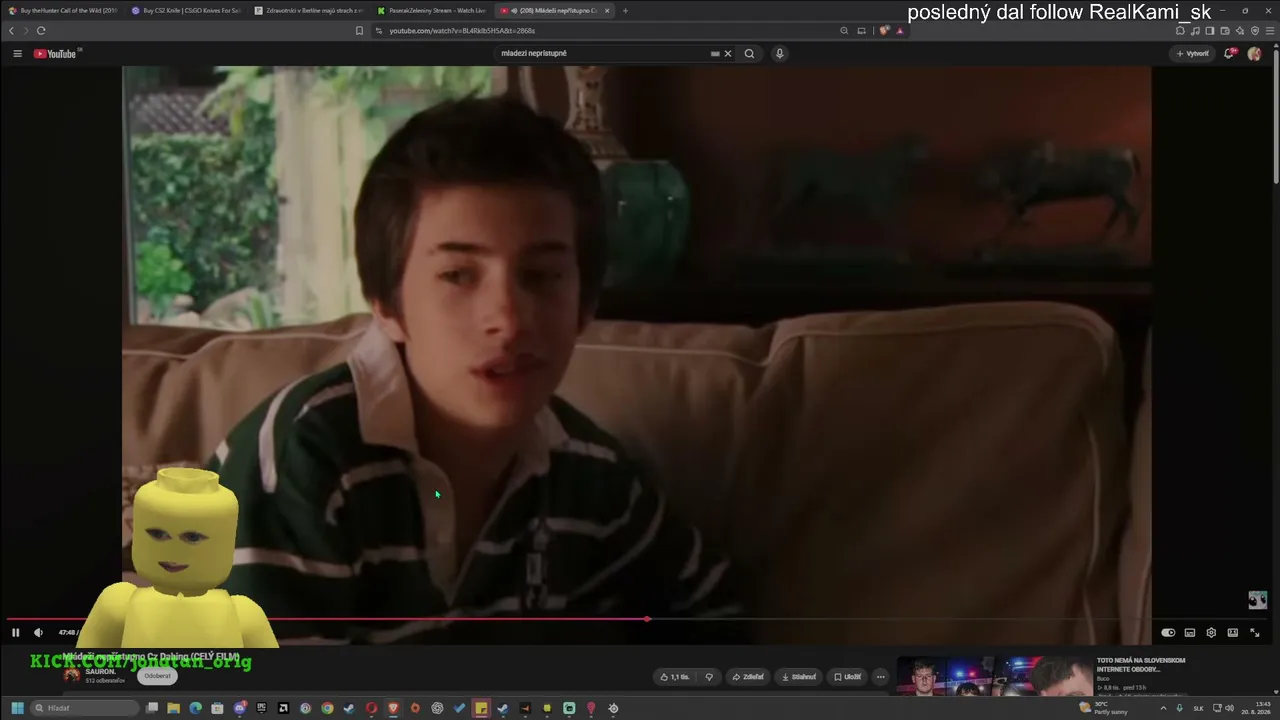Open the SAURON channel name link

pos(100,672)
